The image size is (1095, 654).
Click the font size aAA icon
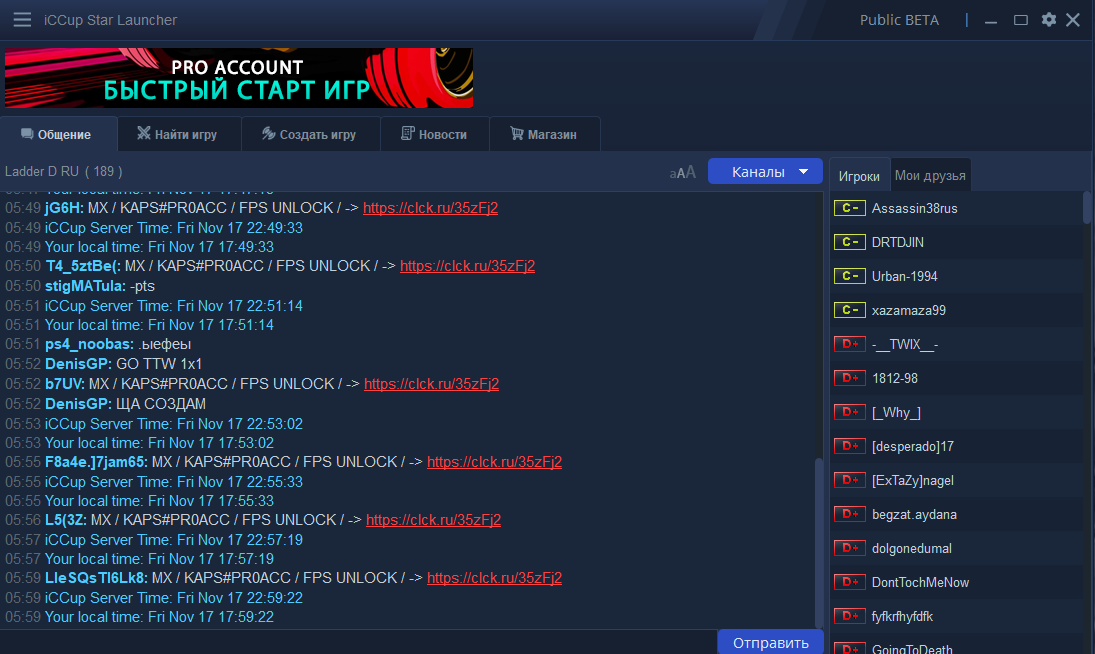(682, 172)
